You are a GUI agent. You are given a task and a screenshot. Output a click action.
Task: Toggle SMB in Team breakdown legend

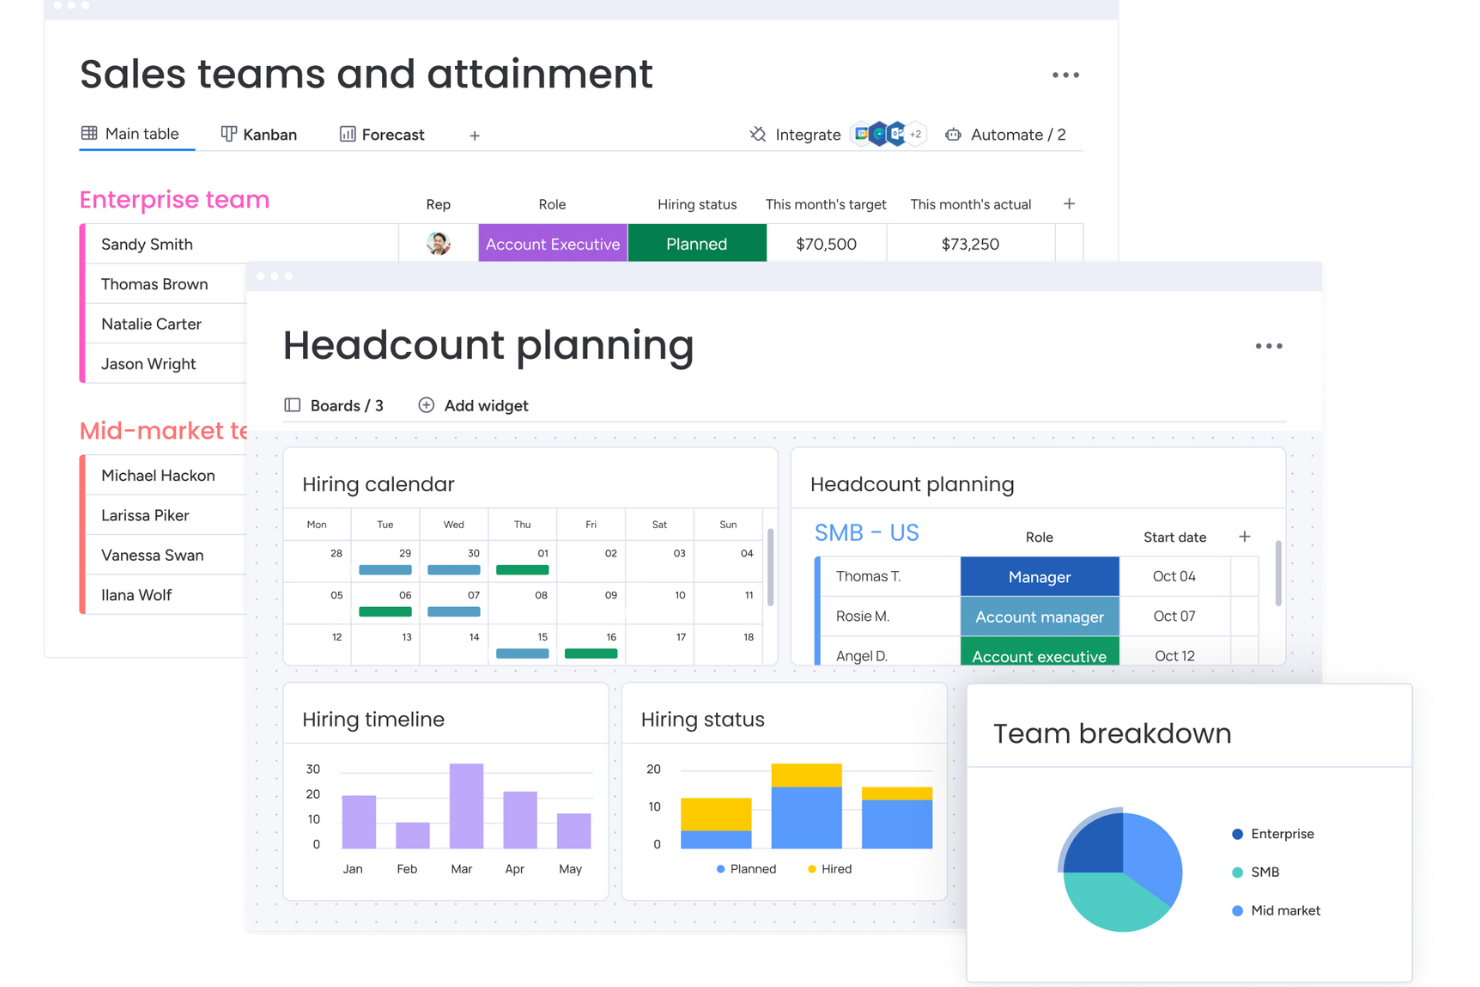(x=1256, y=872)
